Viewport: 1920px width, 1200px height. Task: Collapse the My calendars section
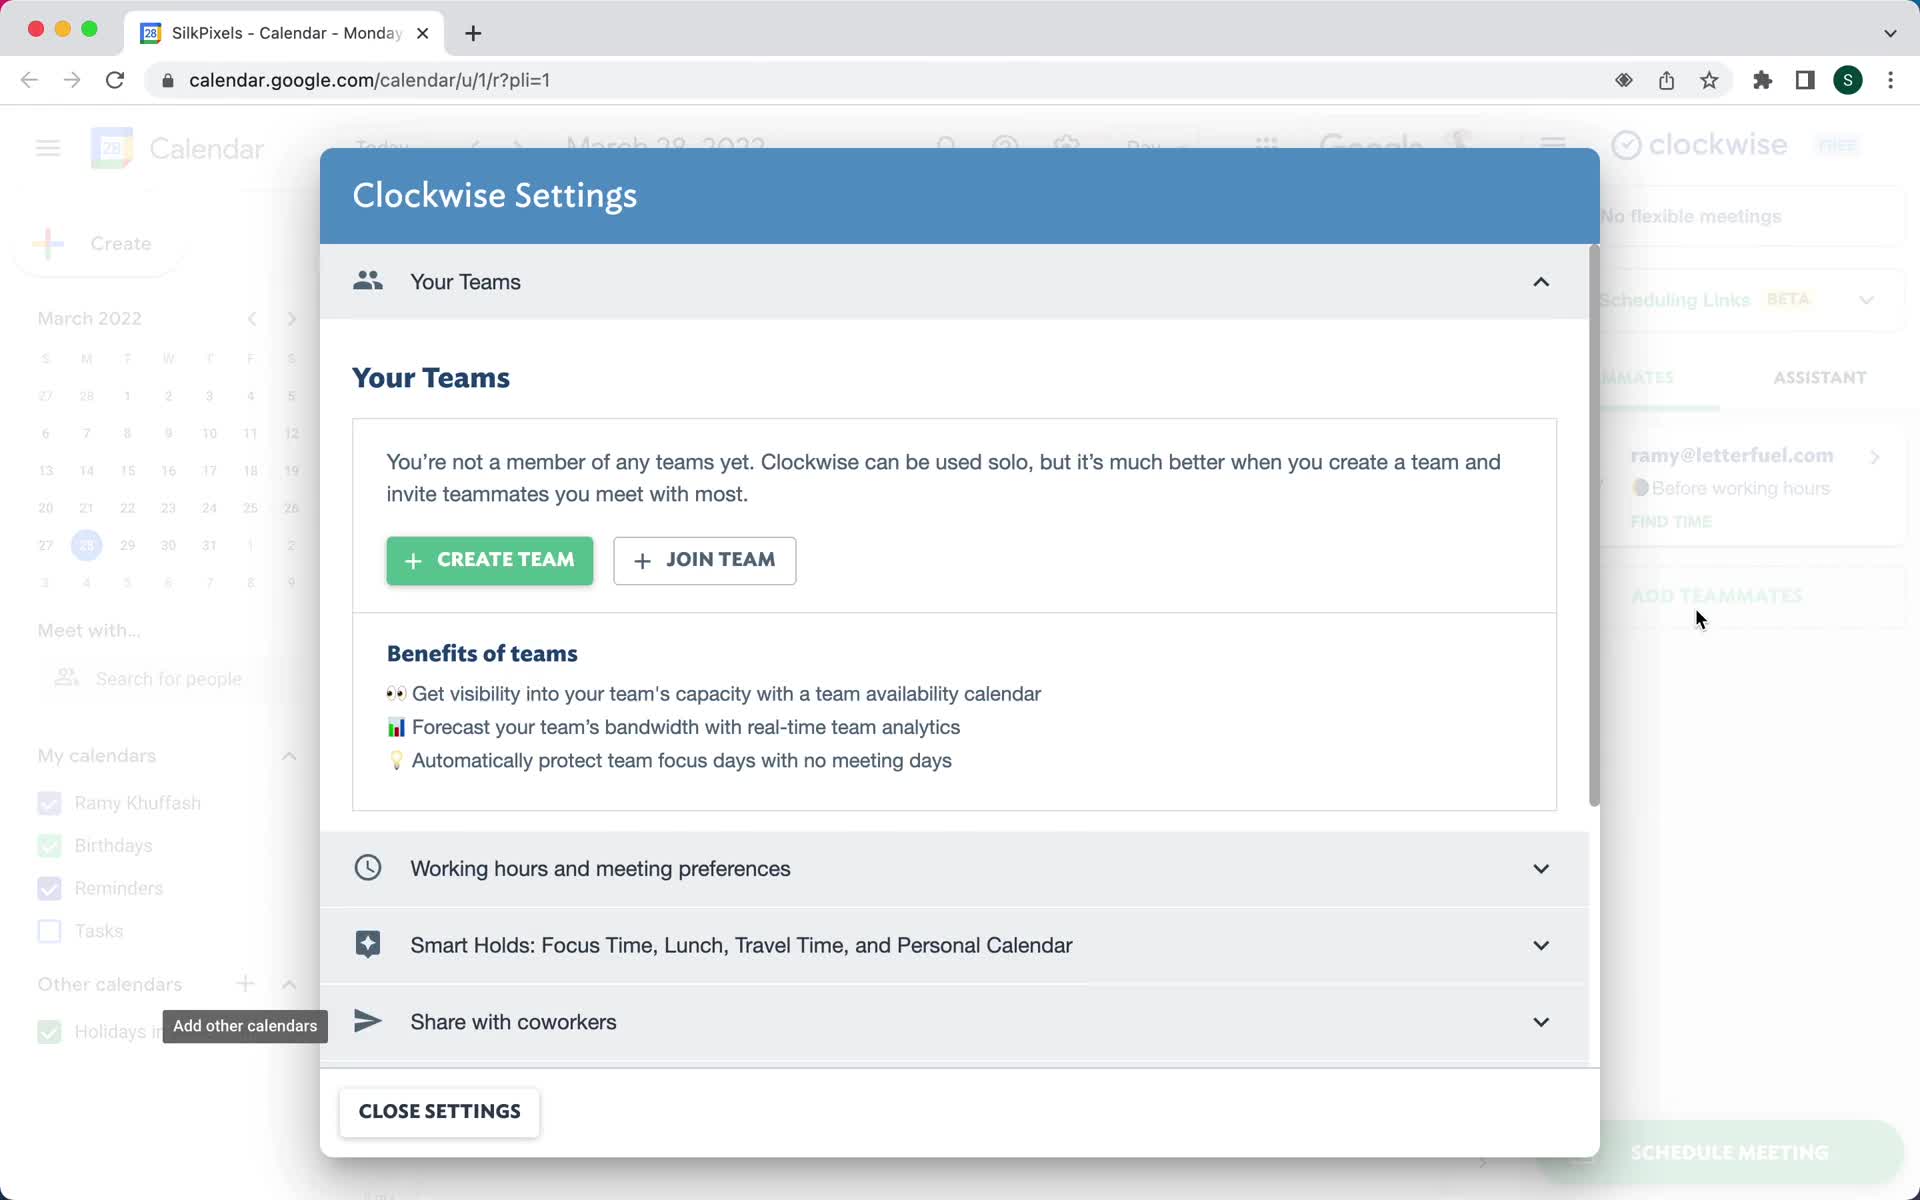point(289,756)
